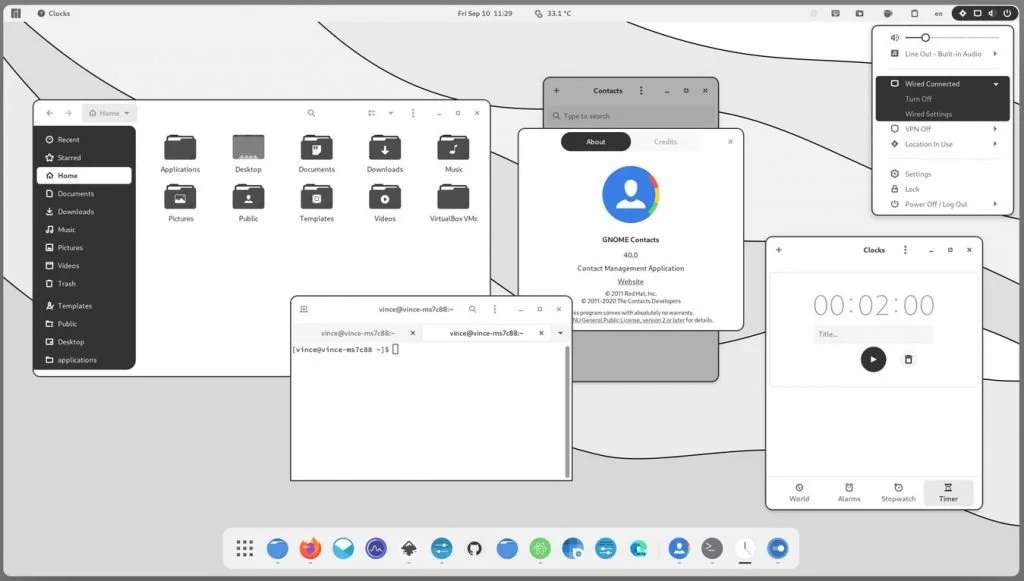
Task: Click the grid view icon in Files toolbar
Action: point(372,113)
